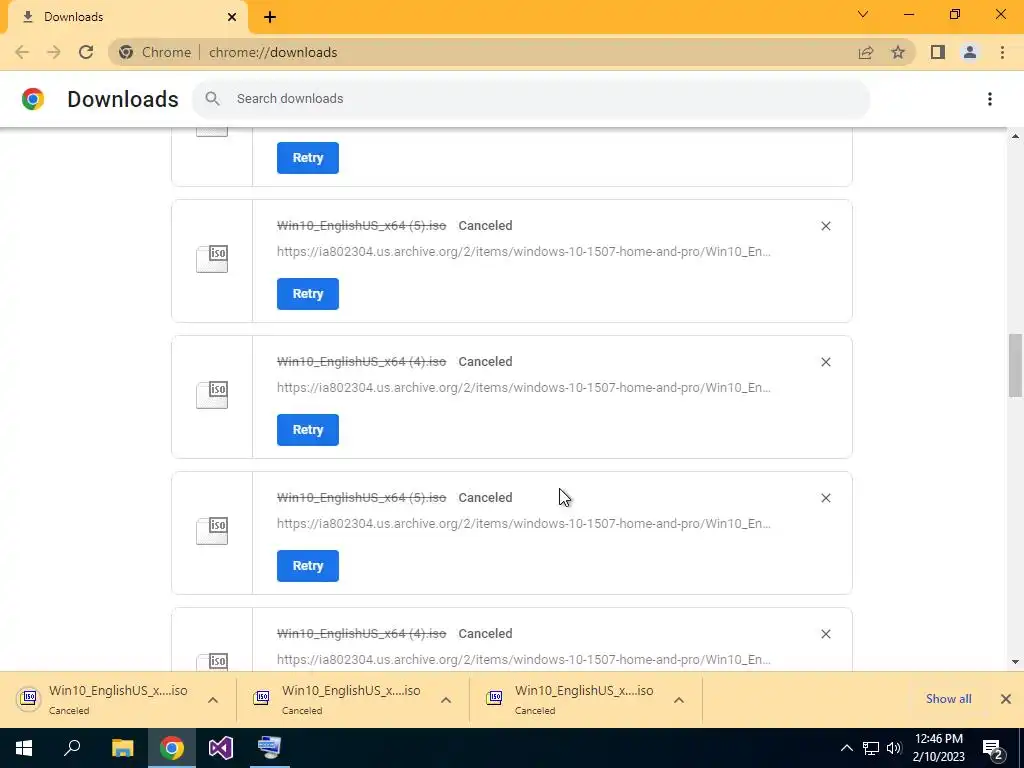Click the scrollbar down arrow
Screen dimensions: 1024x768
tap(1015, 662)
